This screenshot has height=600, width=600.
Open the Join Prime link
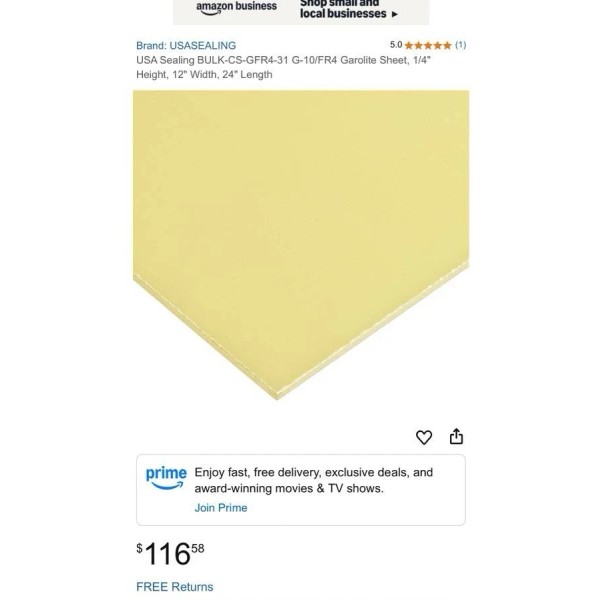221,508
